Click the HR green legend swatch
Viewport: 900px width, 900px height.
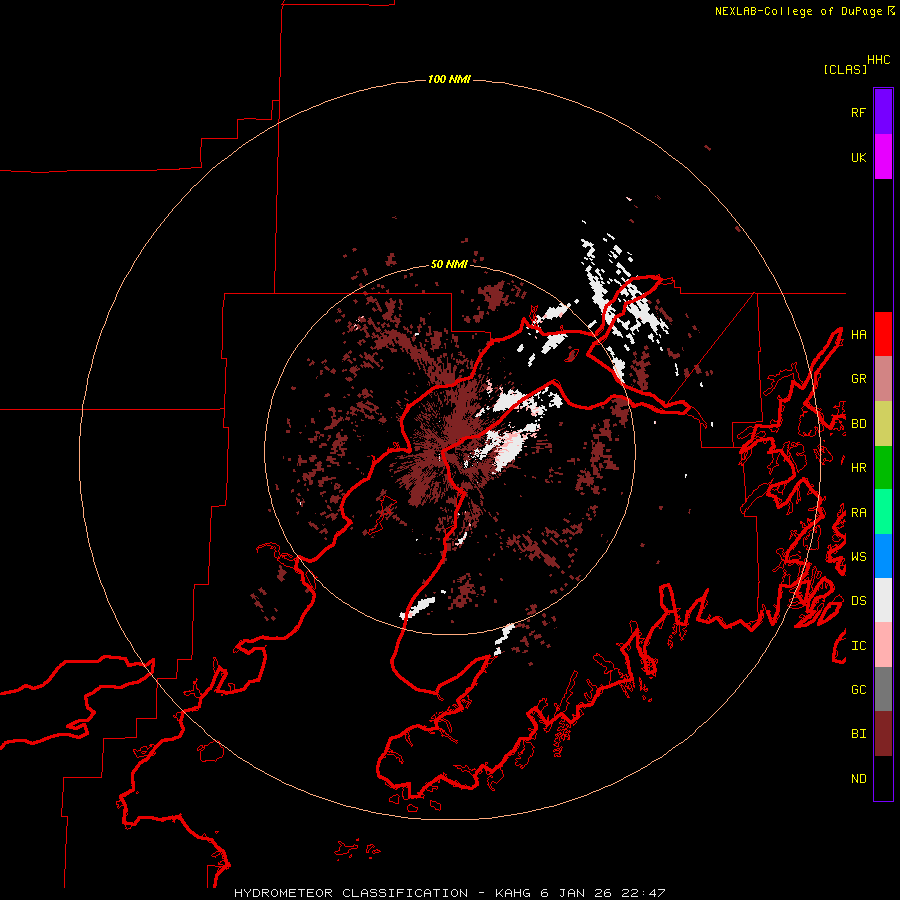[883, 468]
